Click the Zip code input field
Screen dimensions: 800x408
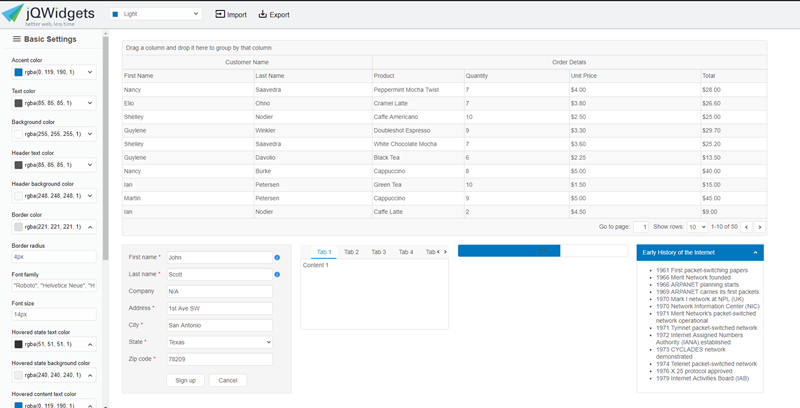219,359
